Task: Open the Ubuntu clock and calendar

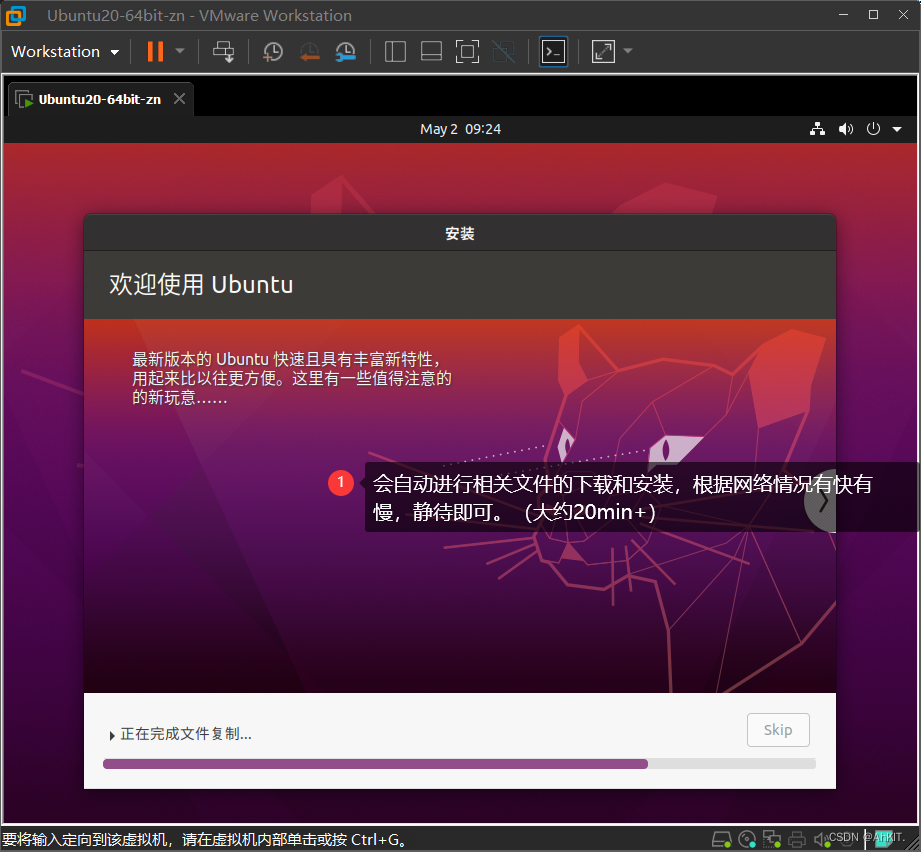Action: tap(460, 129)
